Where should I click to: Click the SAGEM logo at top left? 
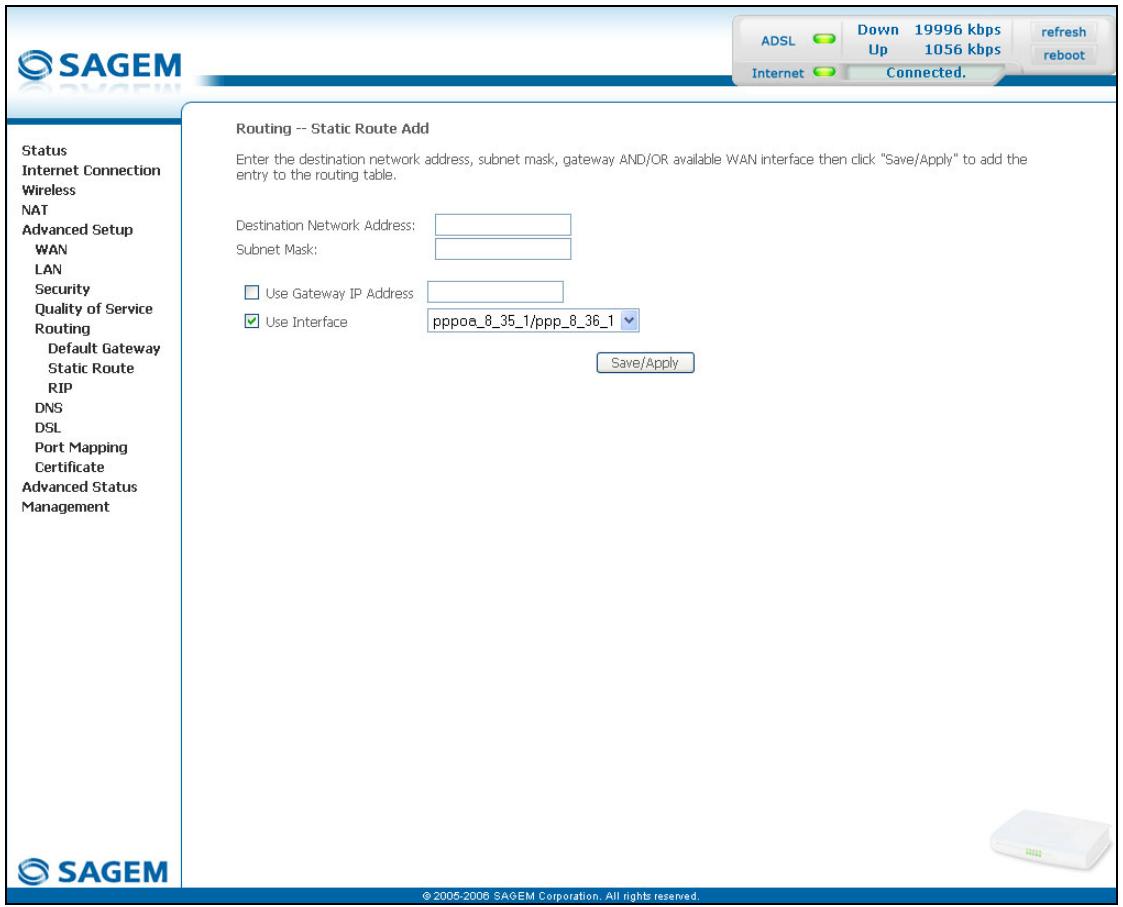click(x=100, y=65)
